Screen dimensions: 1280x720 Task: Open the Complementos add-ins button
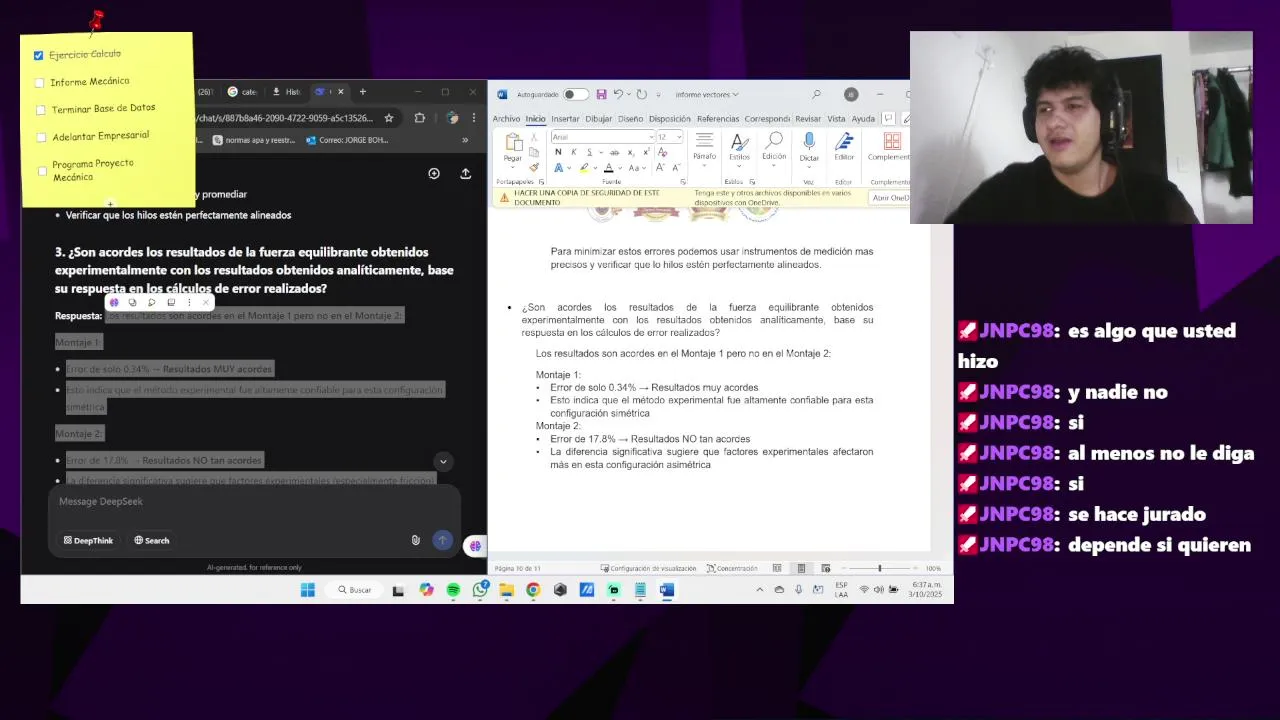point(891,147)
